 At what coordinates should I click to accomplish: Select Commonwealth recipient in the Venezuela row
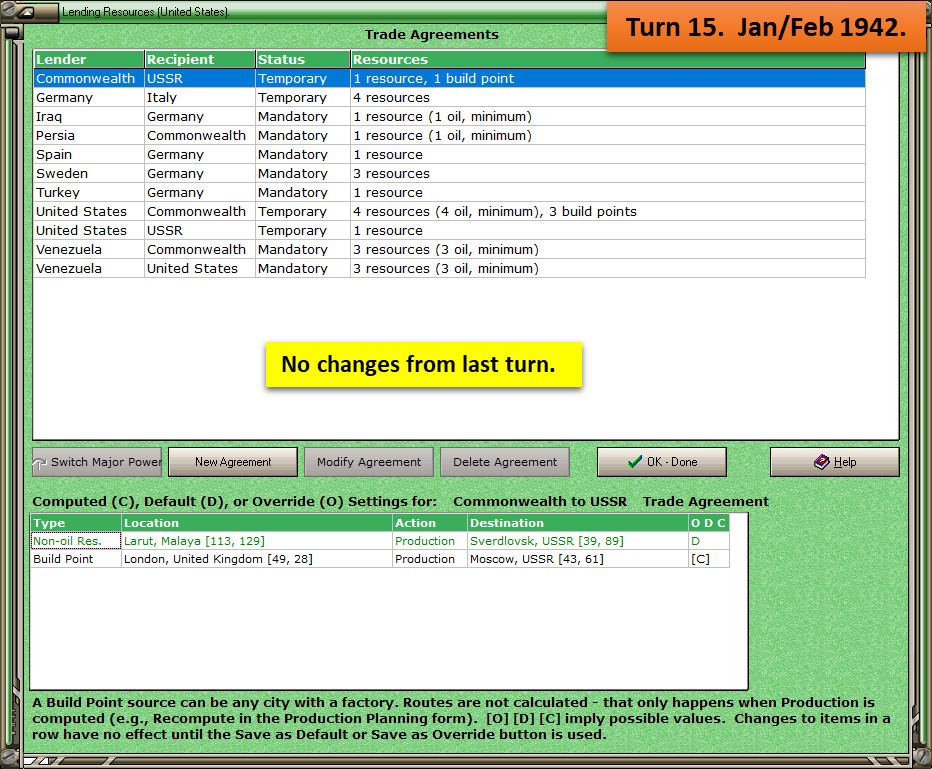coord(200,250)
